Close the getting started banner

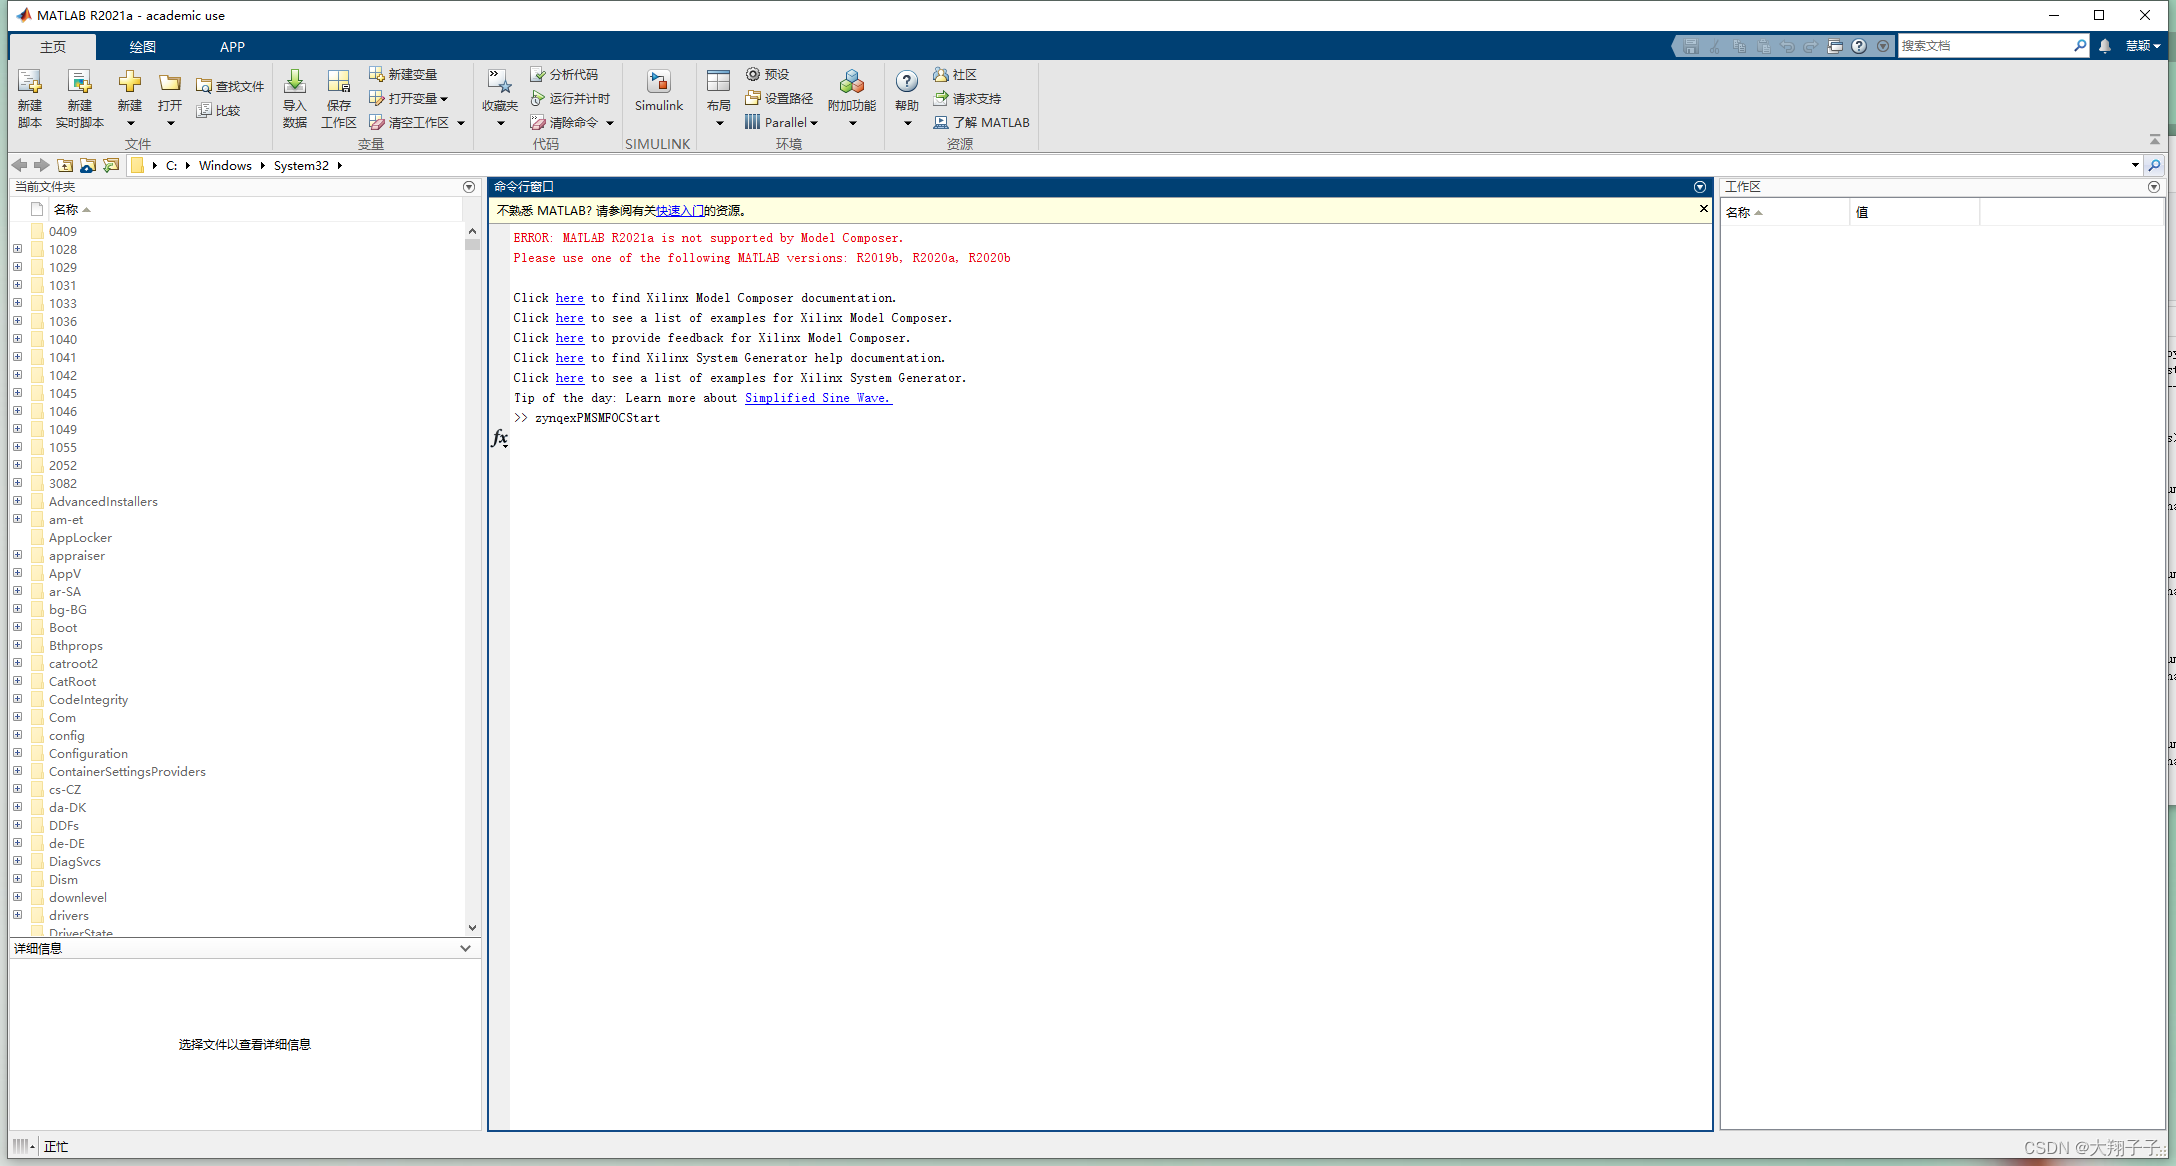(x=1704, y=209)
